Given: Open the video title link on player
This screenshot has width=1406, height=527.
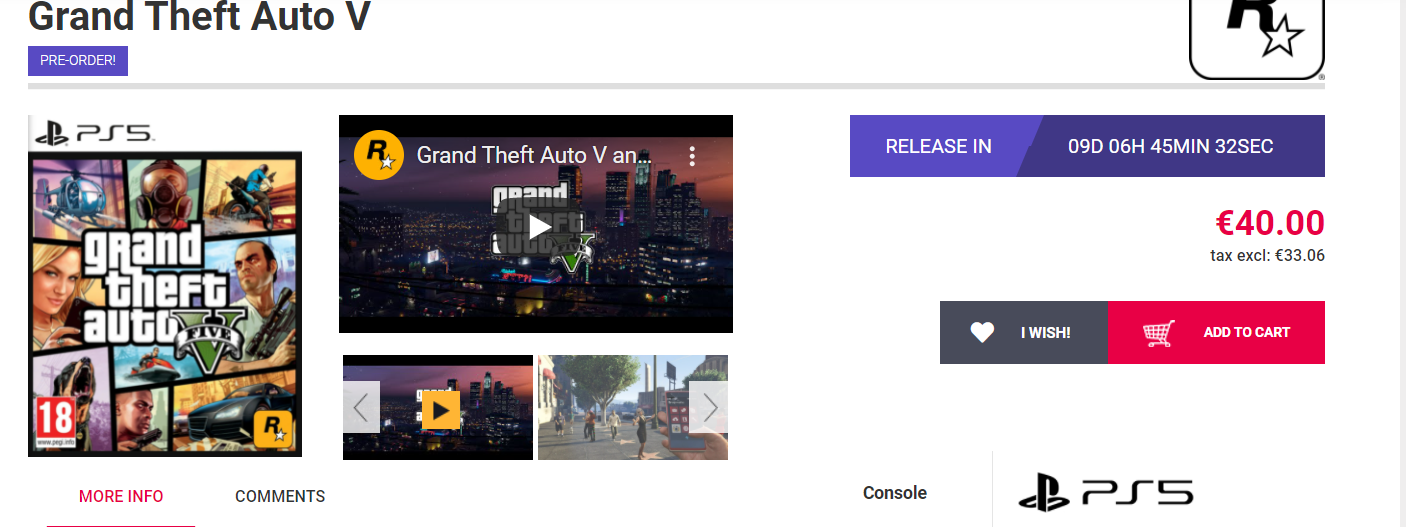Looking at the screenshot, I should coord(533,156).
